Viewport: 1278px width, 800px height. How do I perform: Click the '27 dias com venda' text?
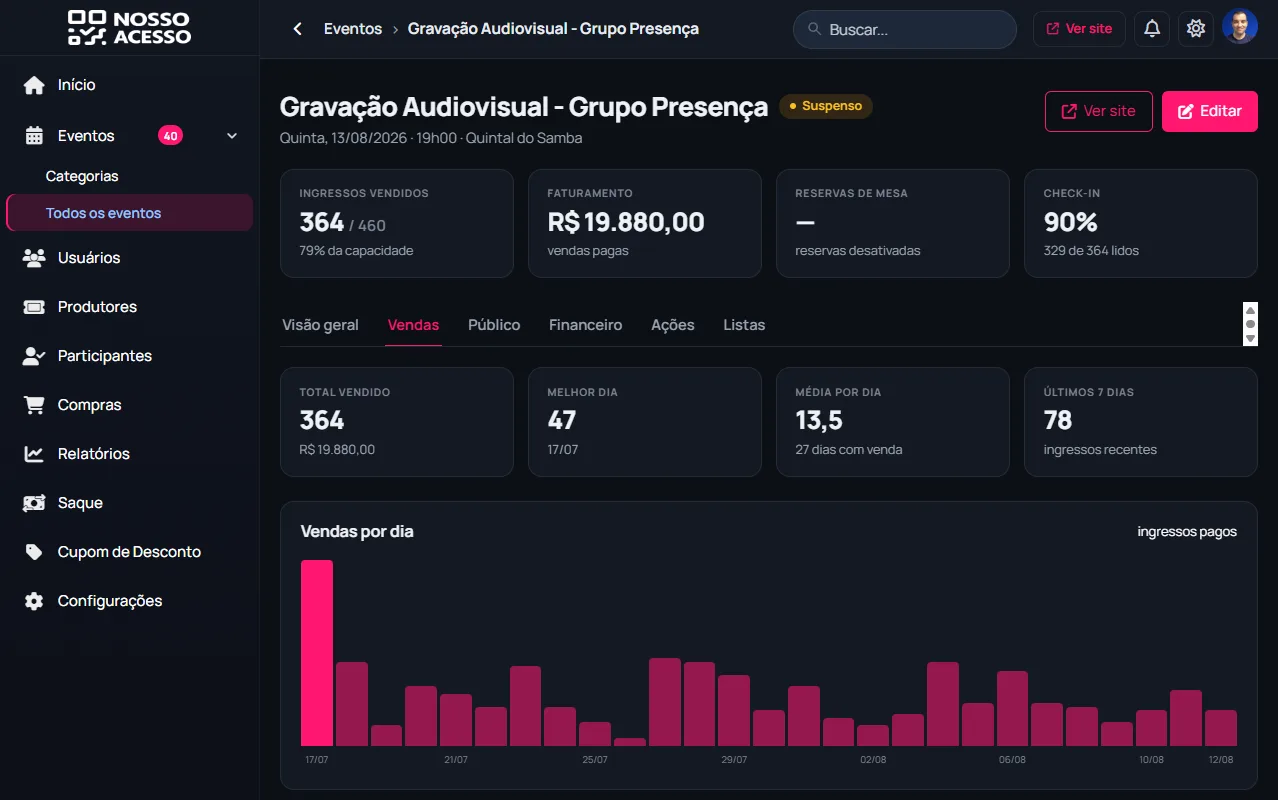pyautogui.click(x=849, y=450)
